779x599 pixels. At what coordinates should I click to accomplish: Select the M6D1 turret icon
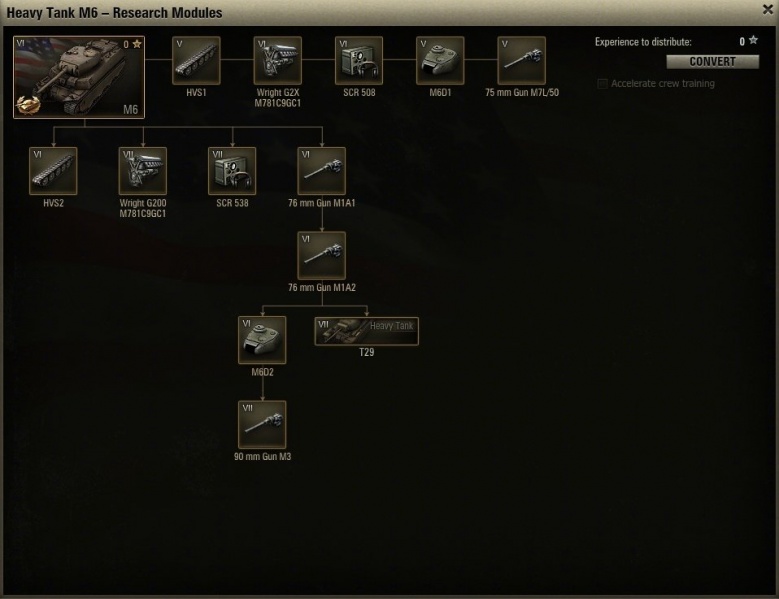tap(440, 60)
